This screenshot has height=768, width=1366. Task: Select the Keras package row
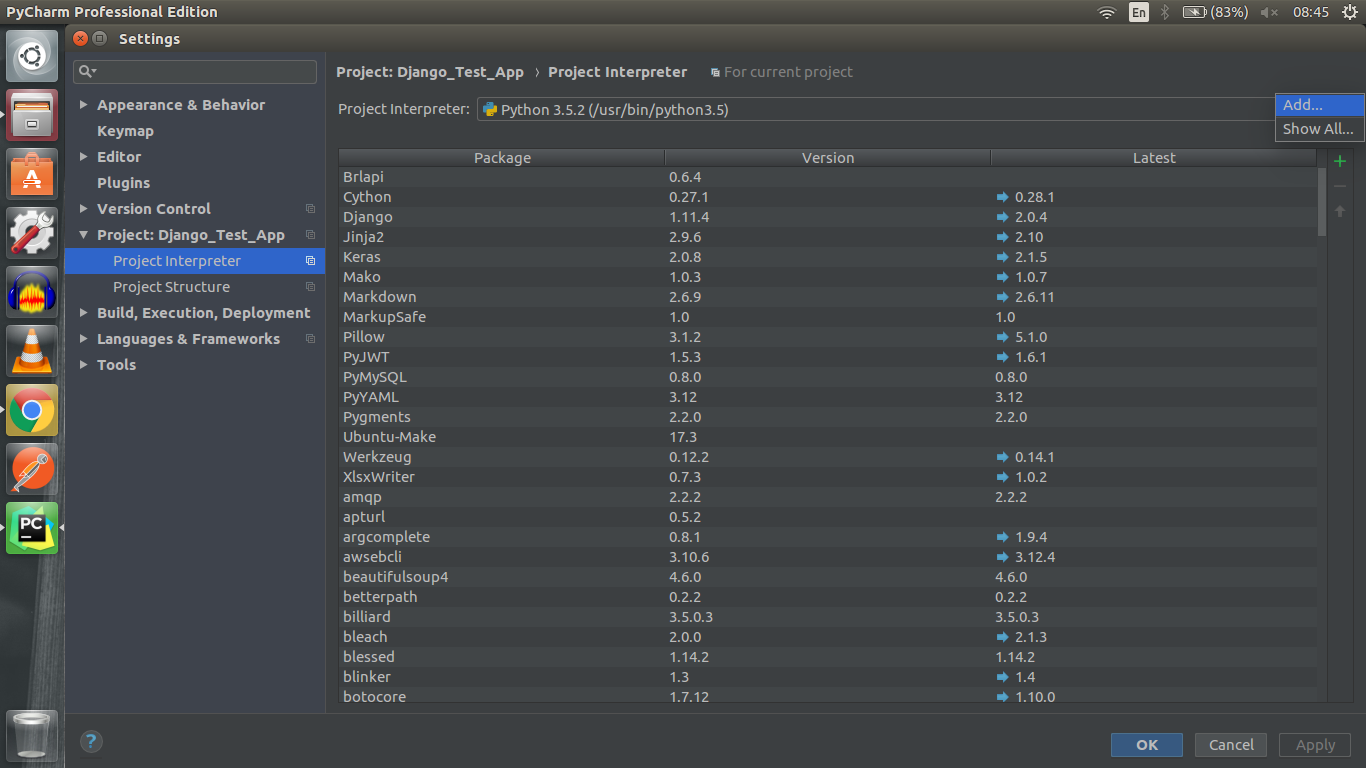828,257
